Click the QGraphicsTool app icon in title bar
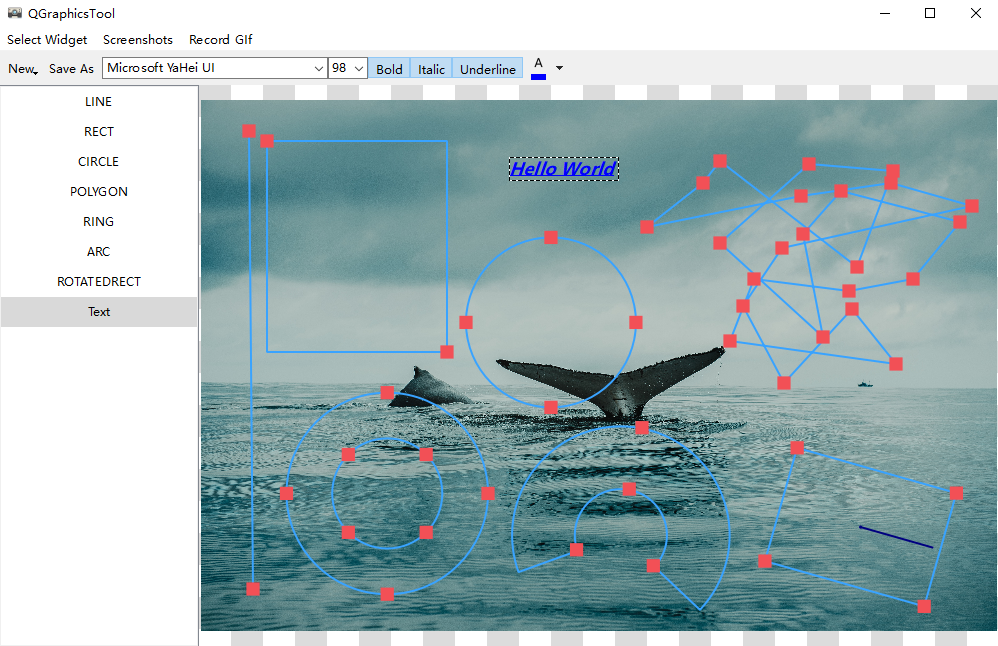998x646 pixels. point(15,13)
